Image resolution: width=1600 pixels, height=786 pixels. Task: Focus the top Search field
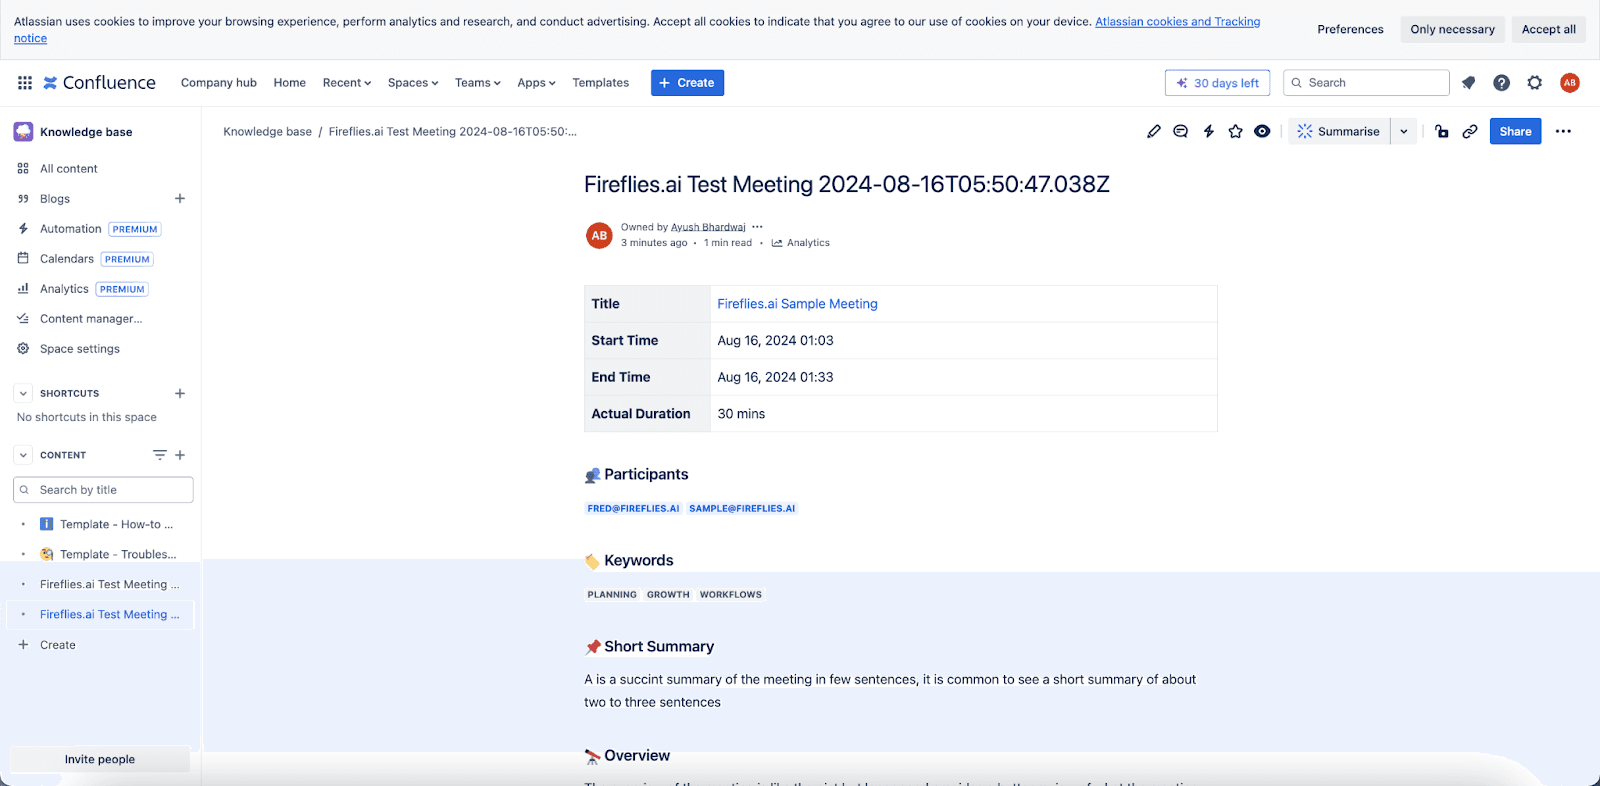coord(1366,83)
